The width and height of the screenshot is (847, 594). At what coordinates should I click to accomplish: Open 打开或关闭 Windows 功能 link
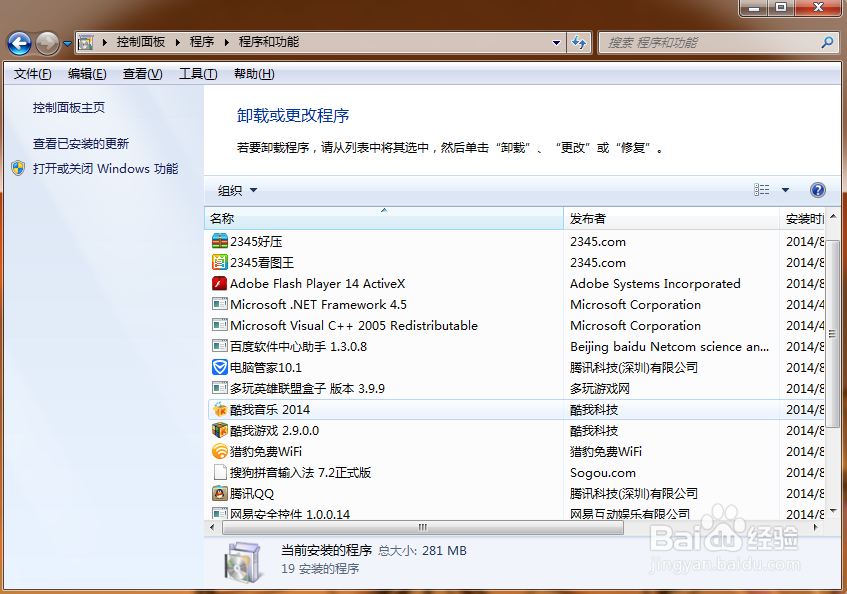coord(105,168)
